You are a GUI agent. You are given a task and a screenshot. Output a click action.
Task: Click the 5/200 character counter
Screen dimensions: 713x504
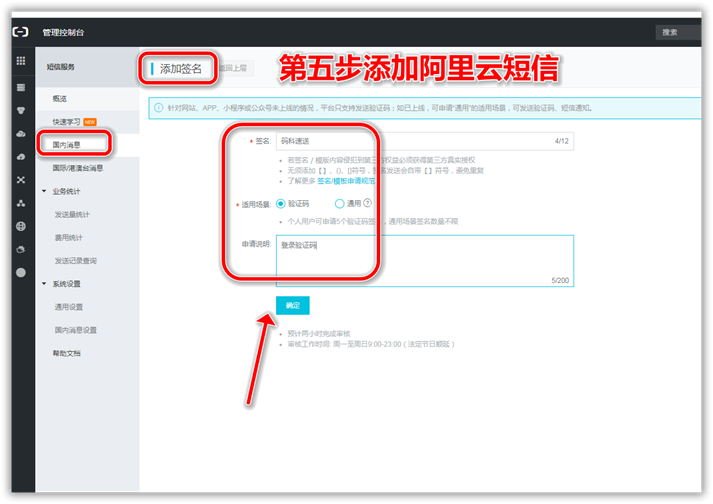click(x=560, y=280)
